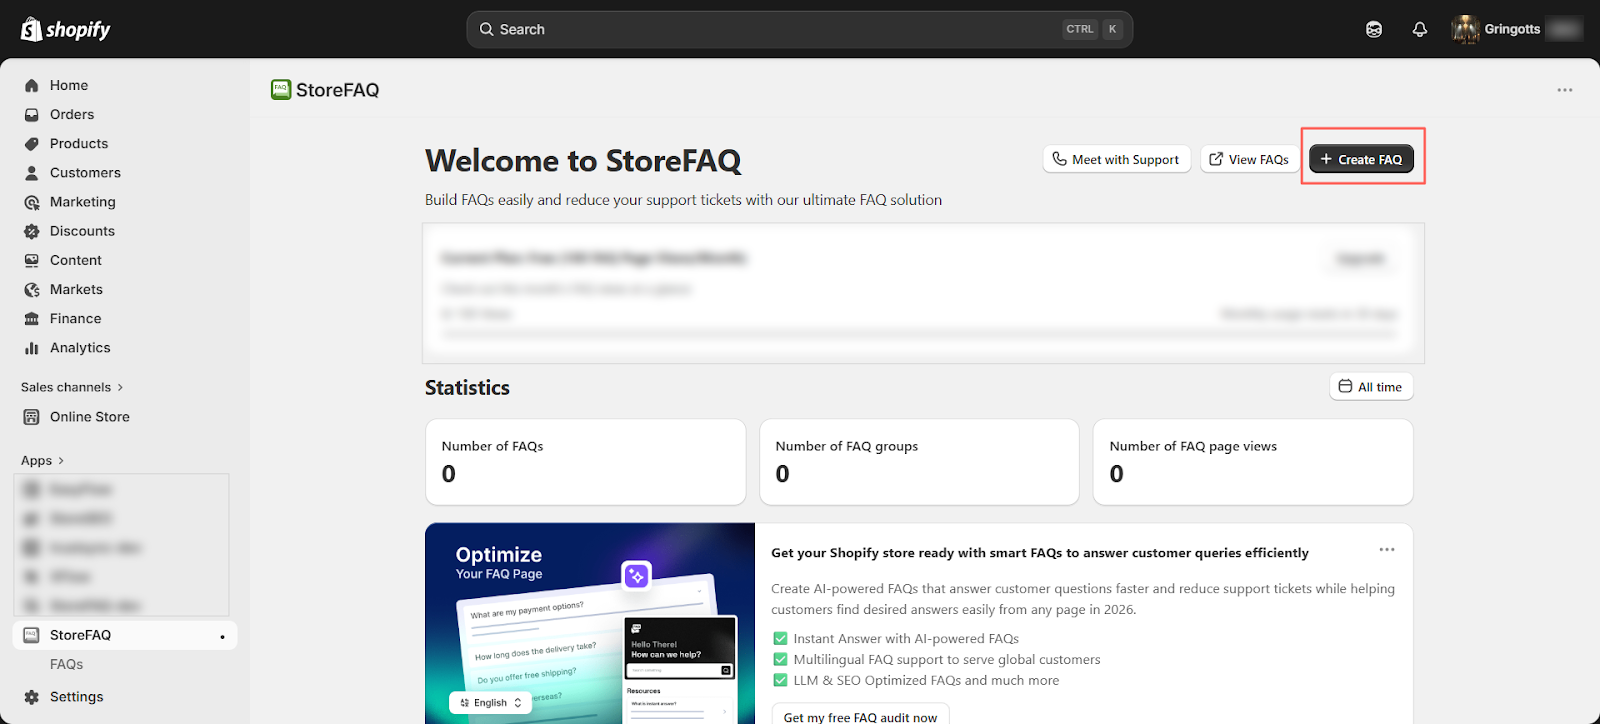Click the Home house icon
Viewport: 1600px width, 724px height.
click(x=32, y=86)
